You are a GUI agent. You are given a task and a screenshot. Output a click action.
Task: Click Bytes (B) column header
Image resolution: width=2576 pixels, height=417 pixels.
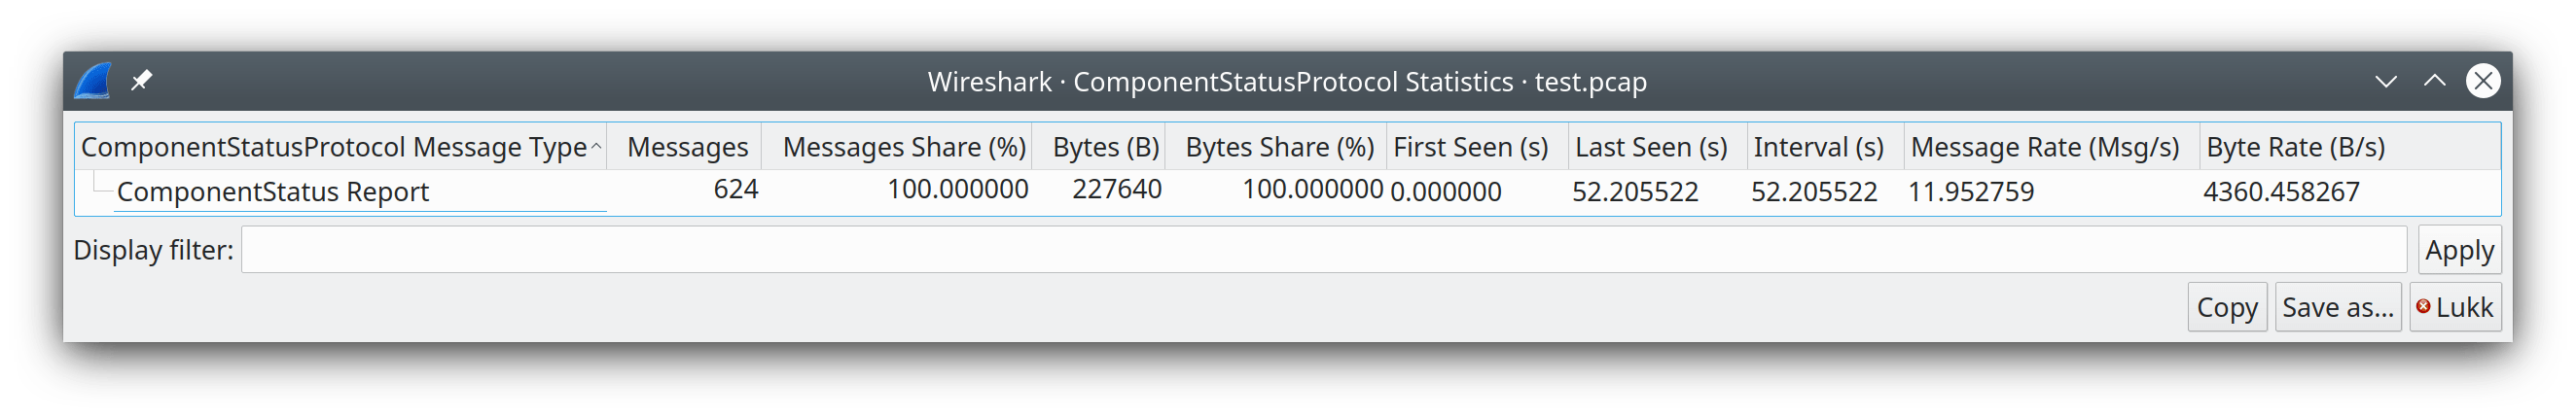tap(1105, 147)
